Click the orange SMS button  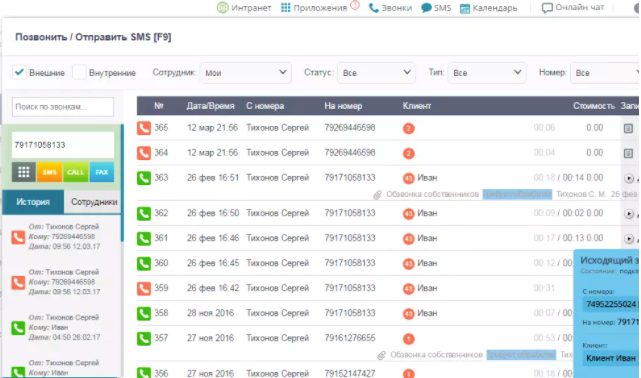click(49, 172)
